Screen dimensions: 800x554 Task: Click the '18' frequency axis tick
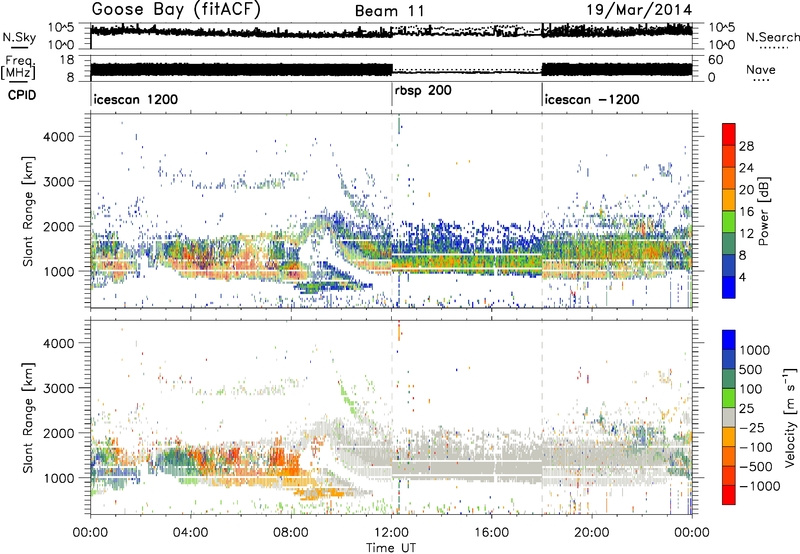[x=67, y=60]
